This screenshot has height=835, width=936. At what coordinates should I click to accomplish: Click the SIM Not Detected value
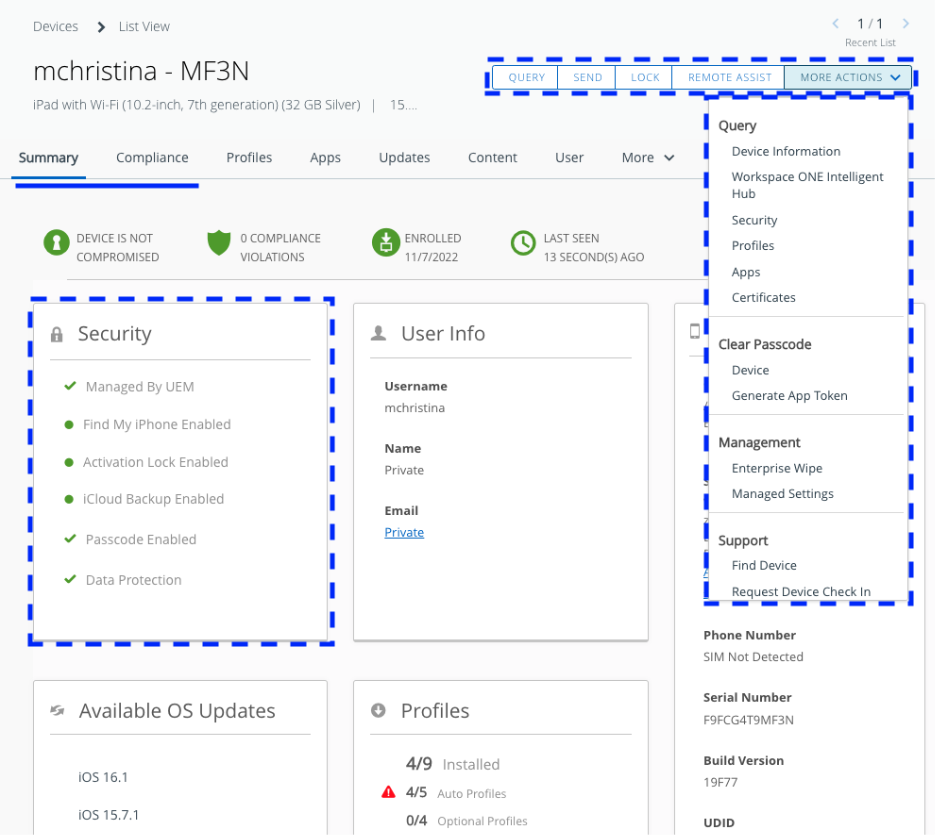753,657
